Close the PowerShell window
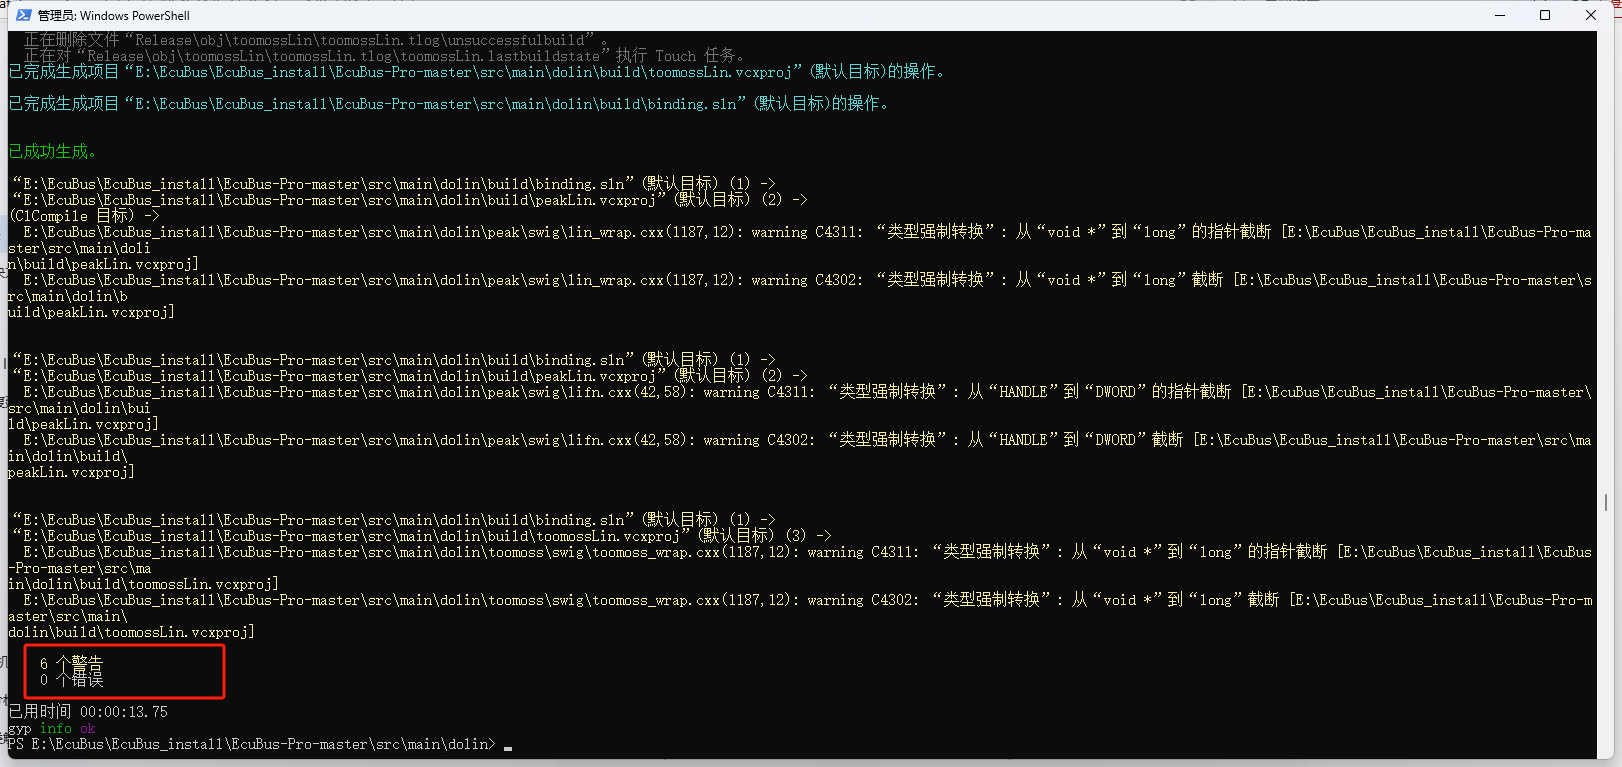The width and height of the screenshot is (1622, 767). (x=1591, y=15)
